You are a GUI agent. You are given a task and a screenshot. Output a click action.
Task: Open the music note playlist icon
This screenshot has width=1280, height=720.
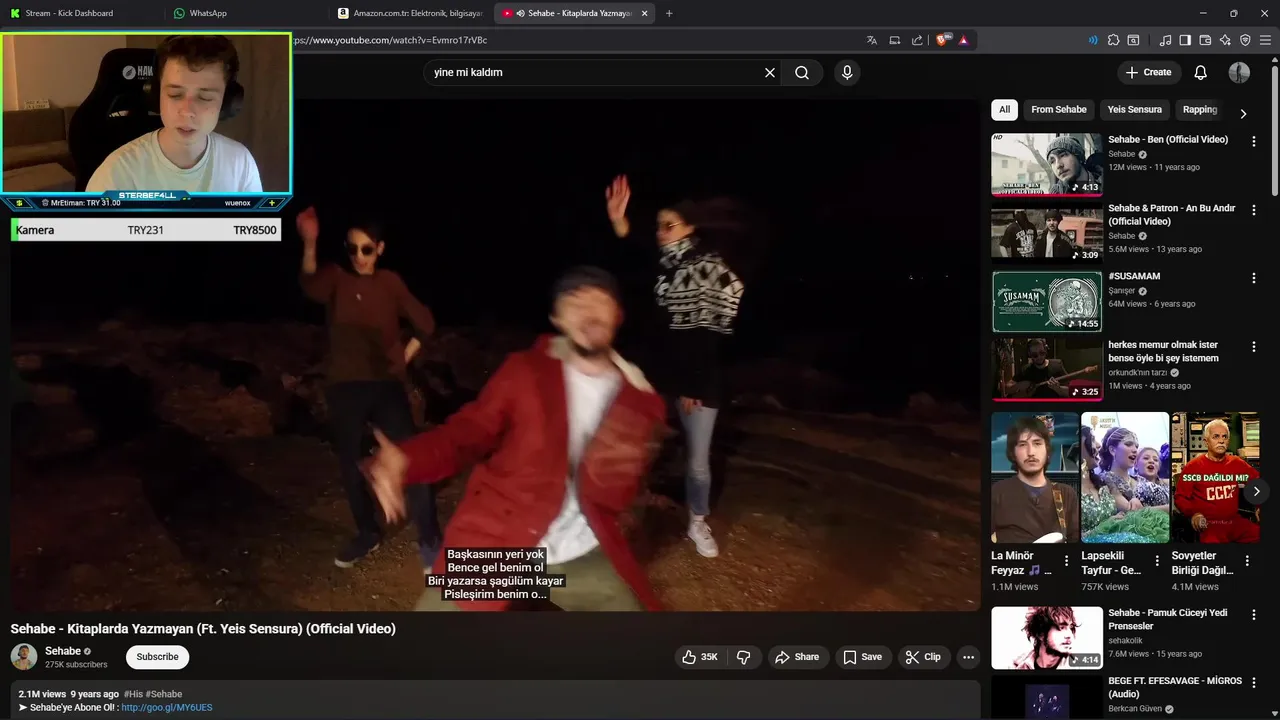pyautogui.click(x=1165, y=40)
